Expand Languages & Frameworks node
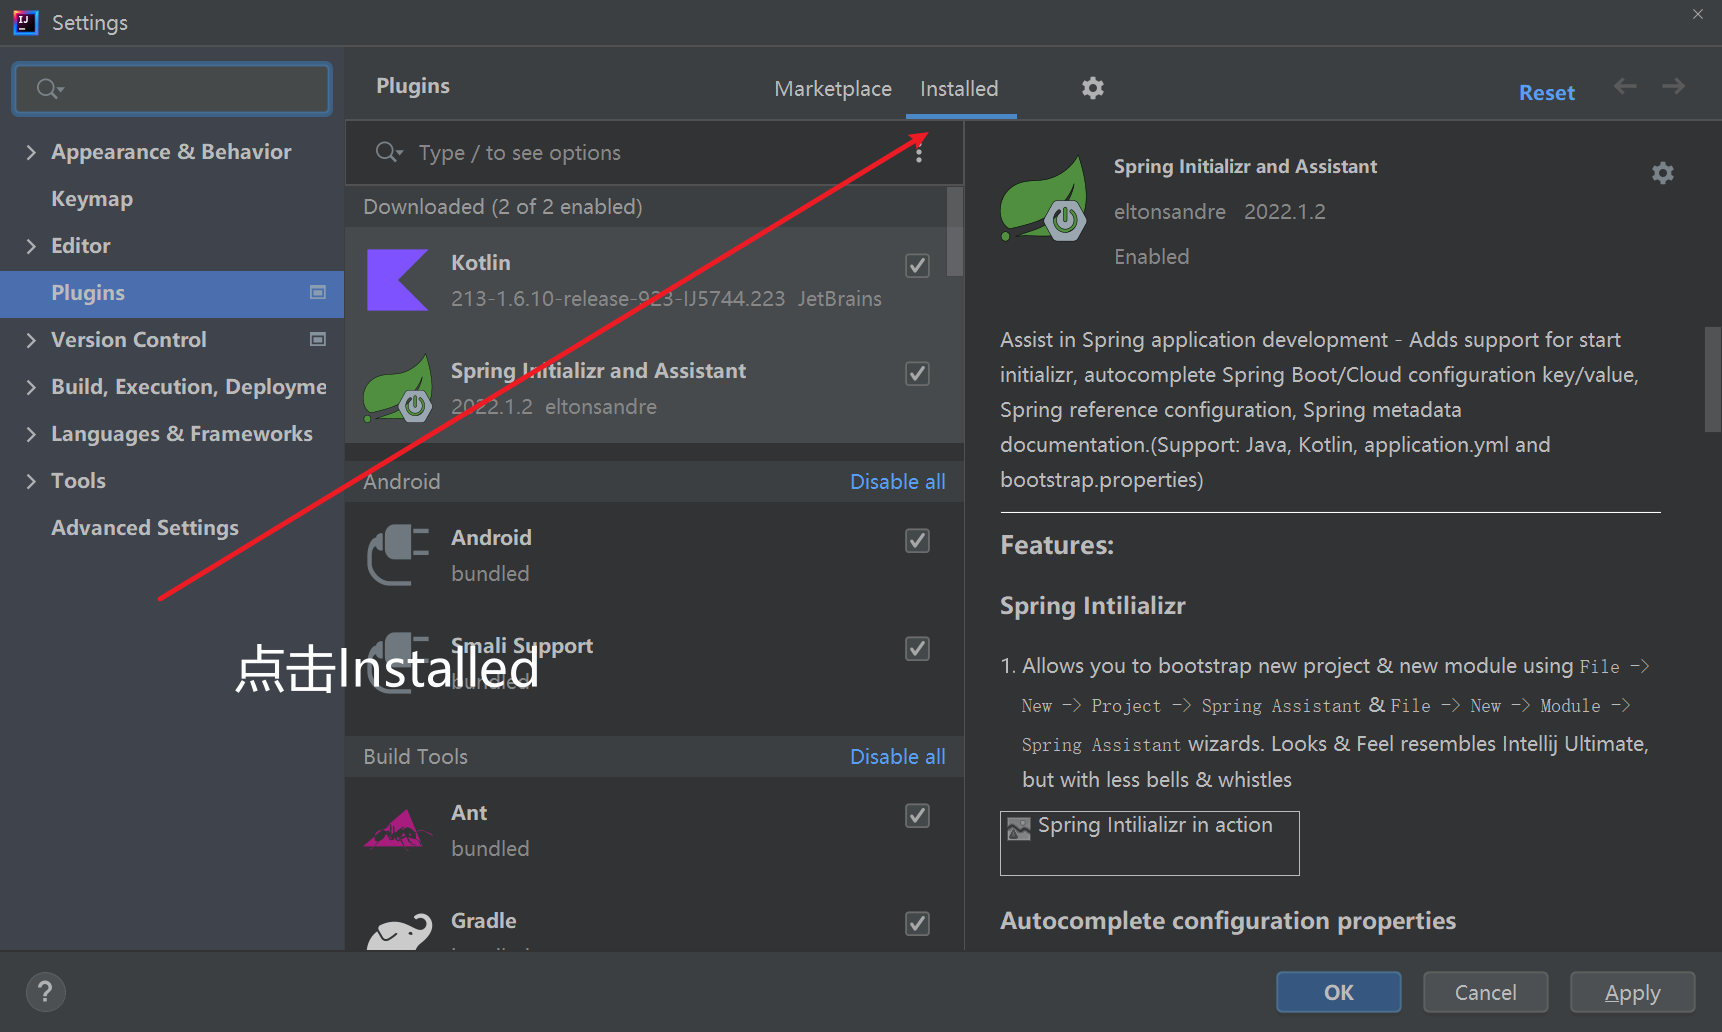Viewport: 1722px width, 1032px height. (31, 434)
